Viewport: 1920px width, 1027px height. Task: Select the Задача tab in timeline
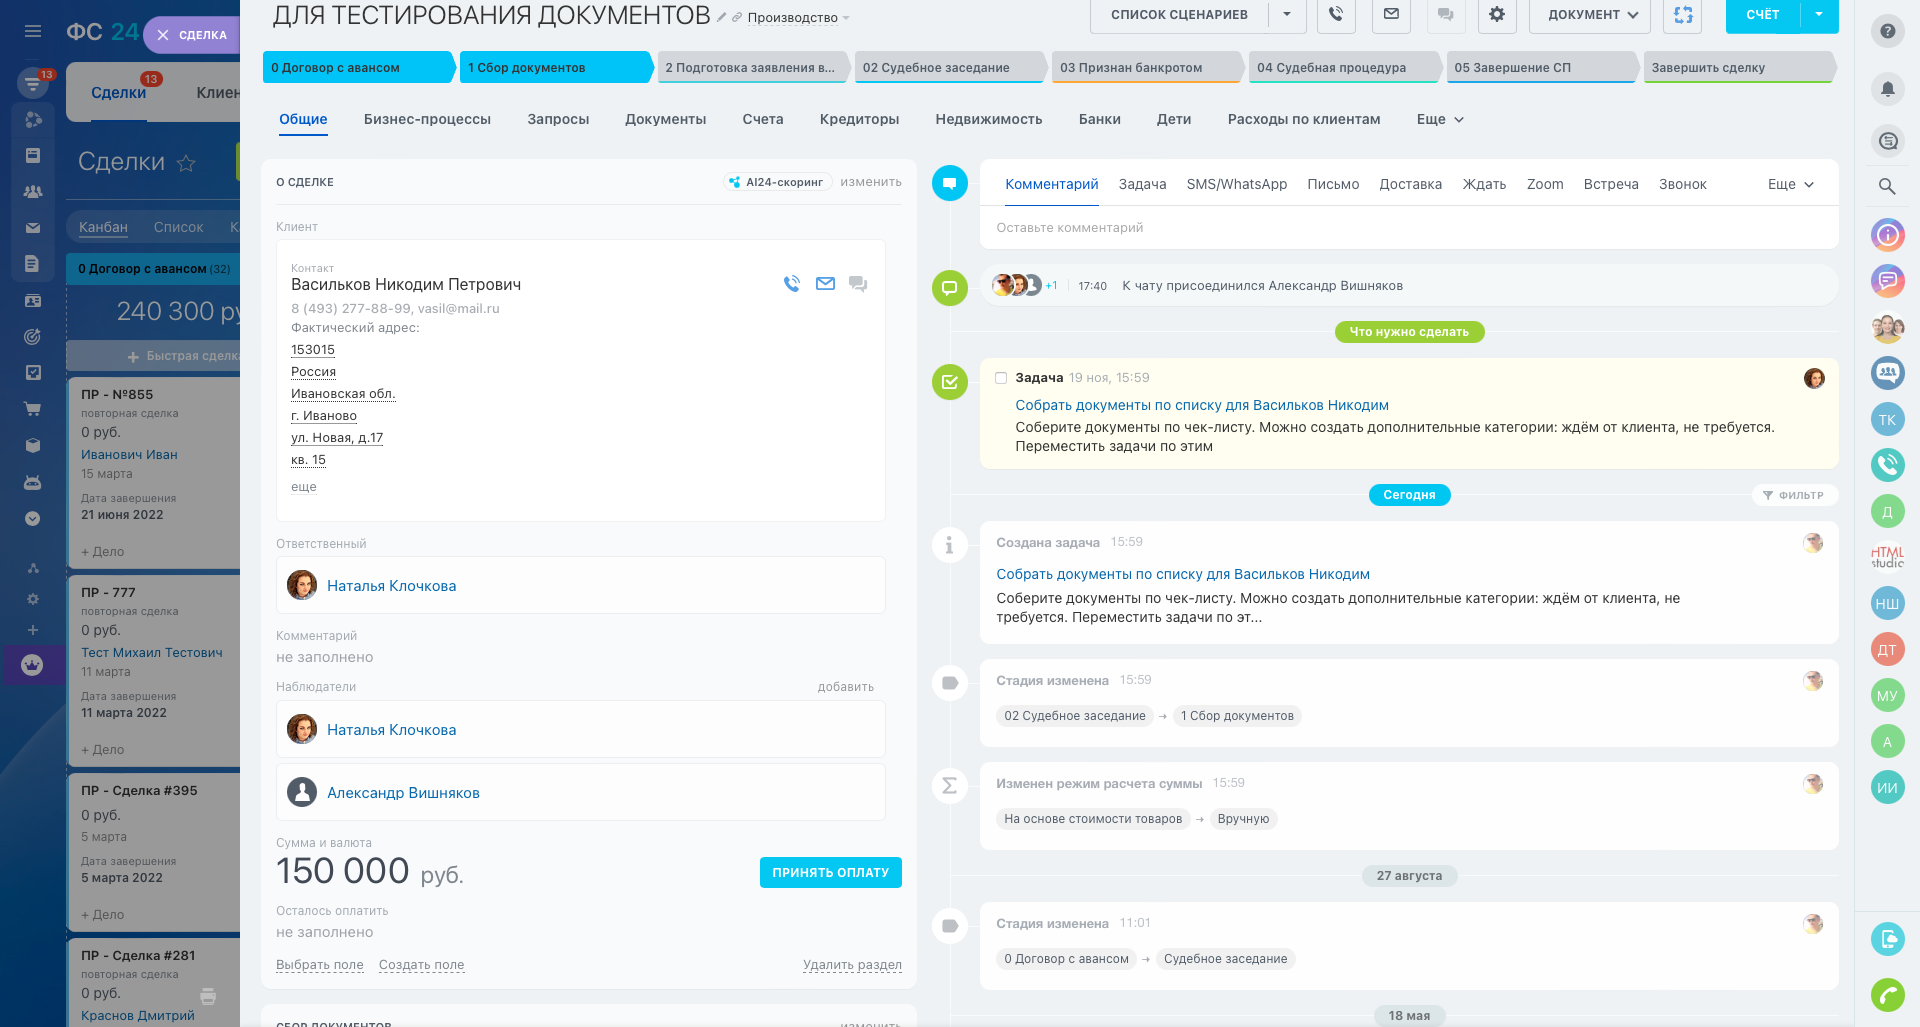tap(1142, 184)
